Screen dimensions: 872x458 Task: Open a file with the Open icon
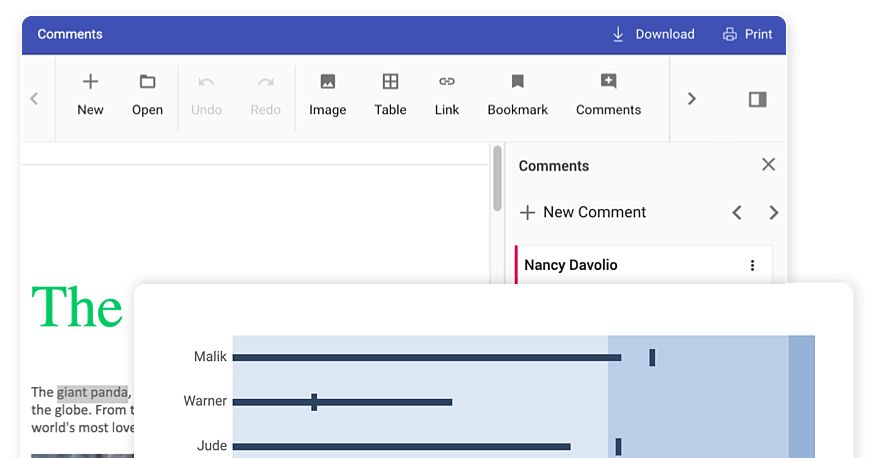pos(147,95)
